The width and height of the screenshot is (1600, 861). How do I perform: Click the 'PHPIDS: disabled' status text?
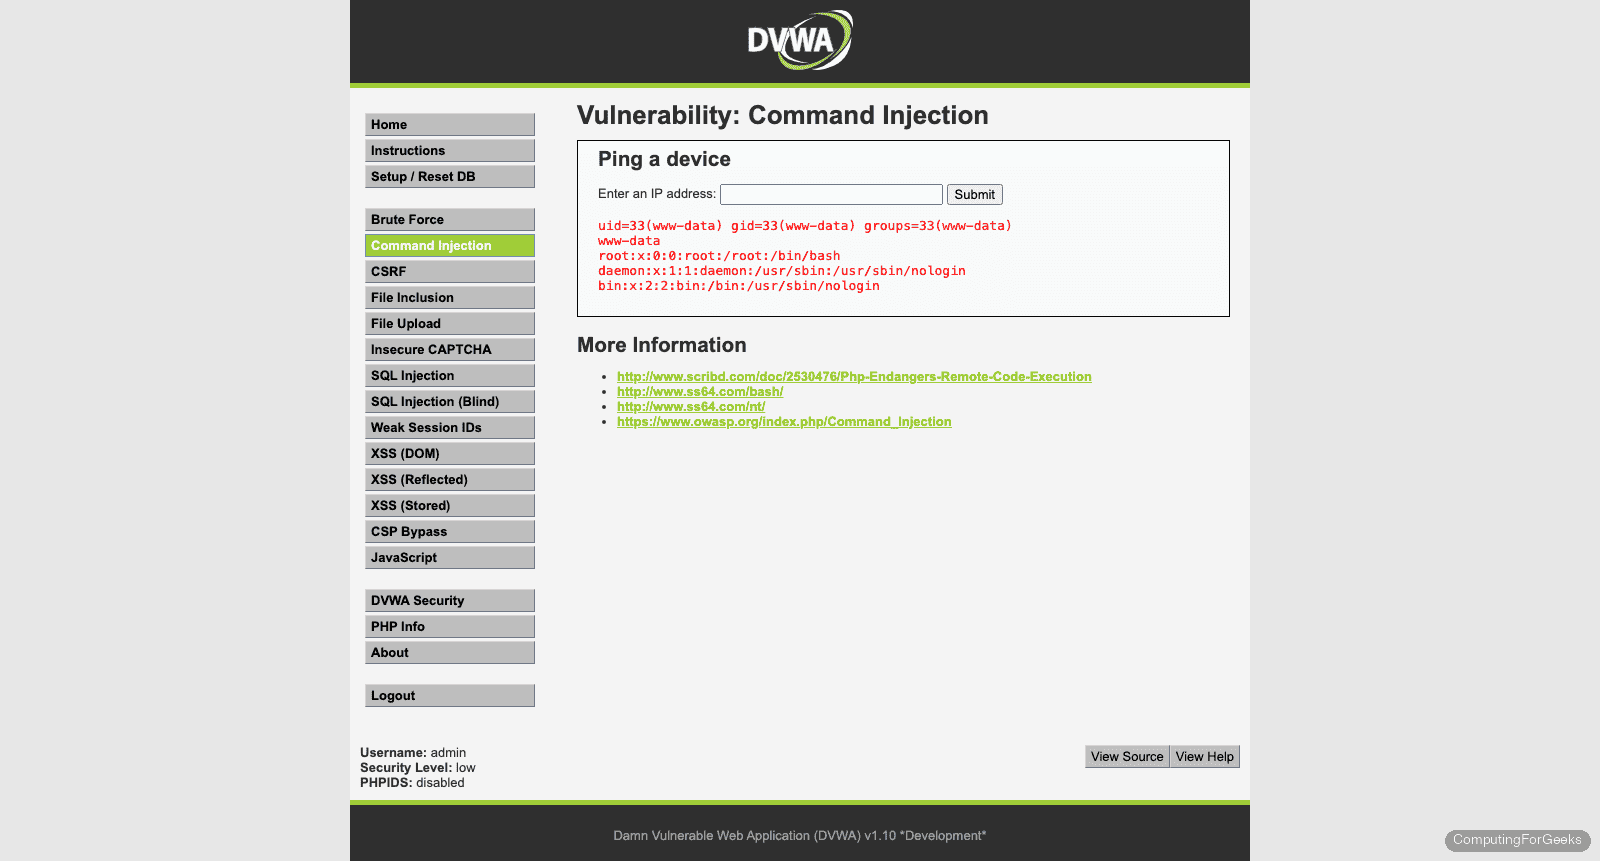(412, 783)
